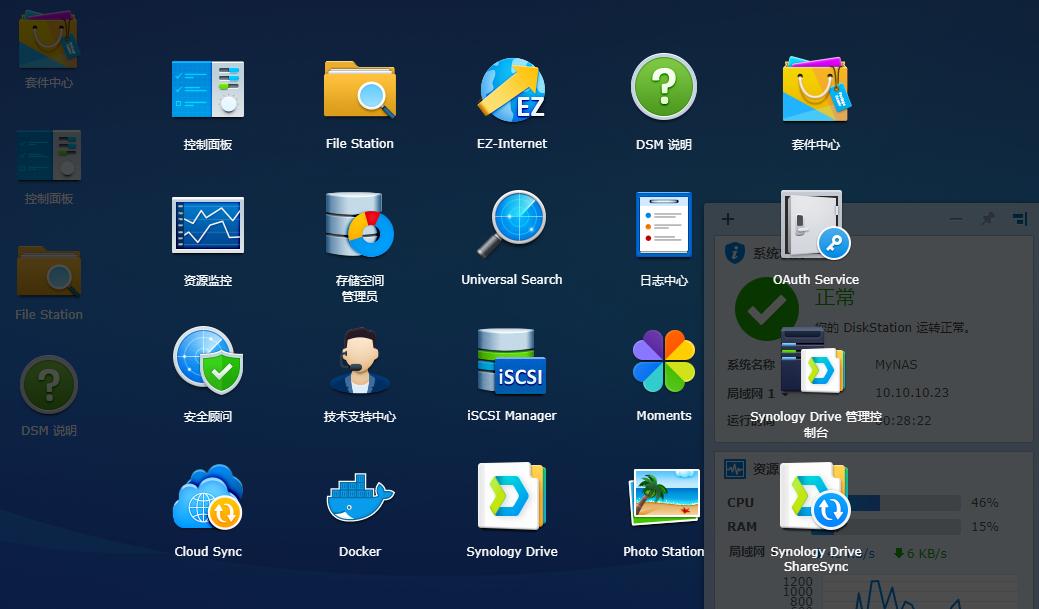1039x609 pixels.
Task: Click dimmed DSM 说明 desktop shortcut
Action: pos(49,385)
